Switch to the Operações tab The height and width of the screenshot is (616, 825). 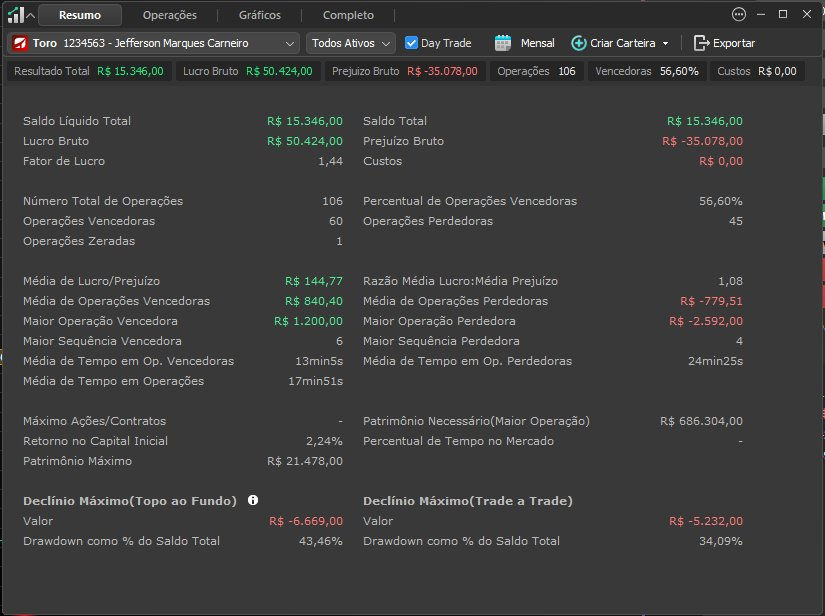(169, 15)
